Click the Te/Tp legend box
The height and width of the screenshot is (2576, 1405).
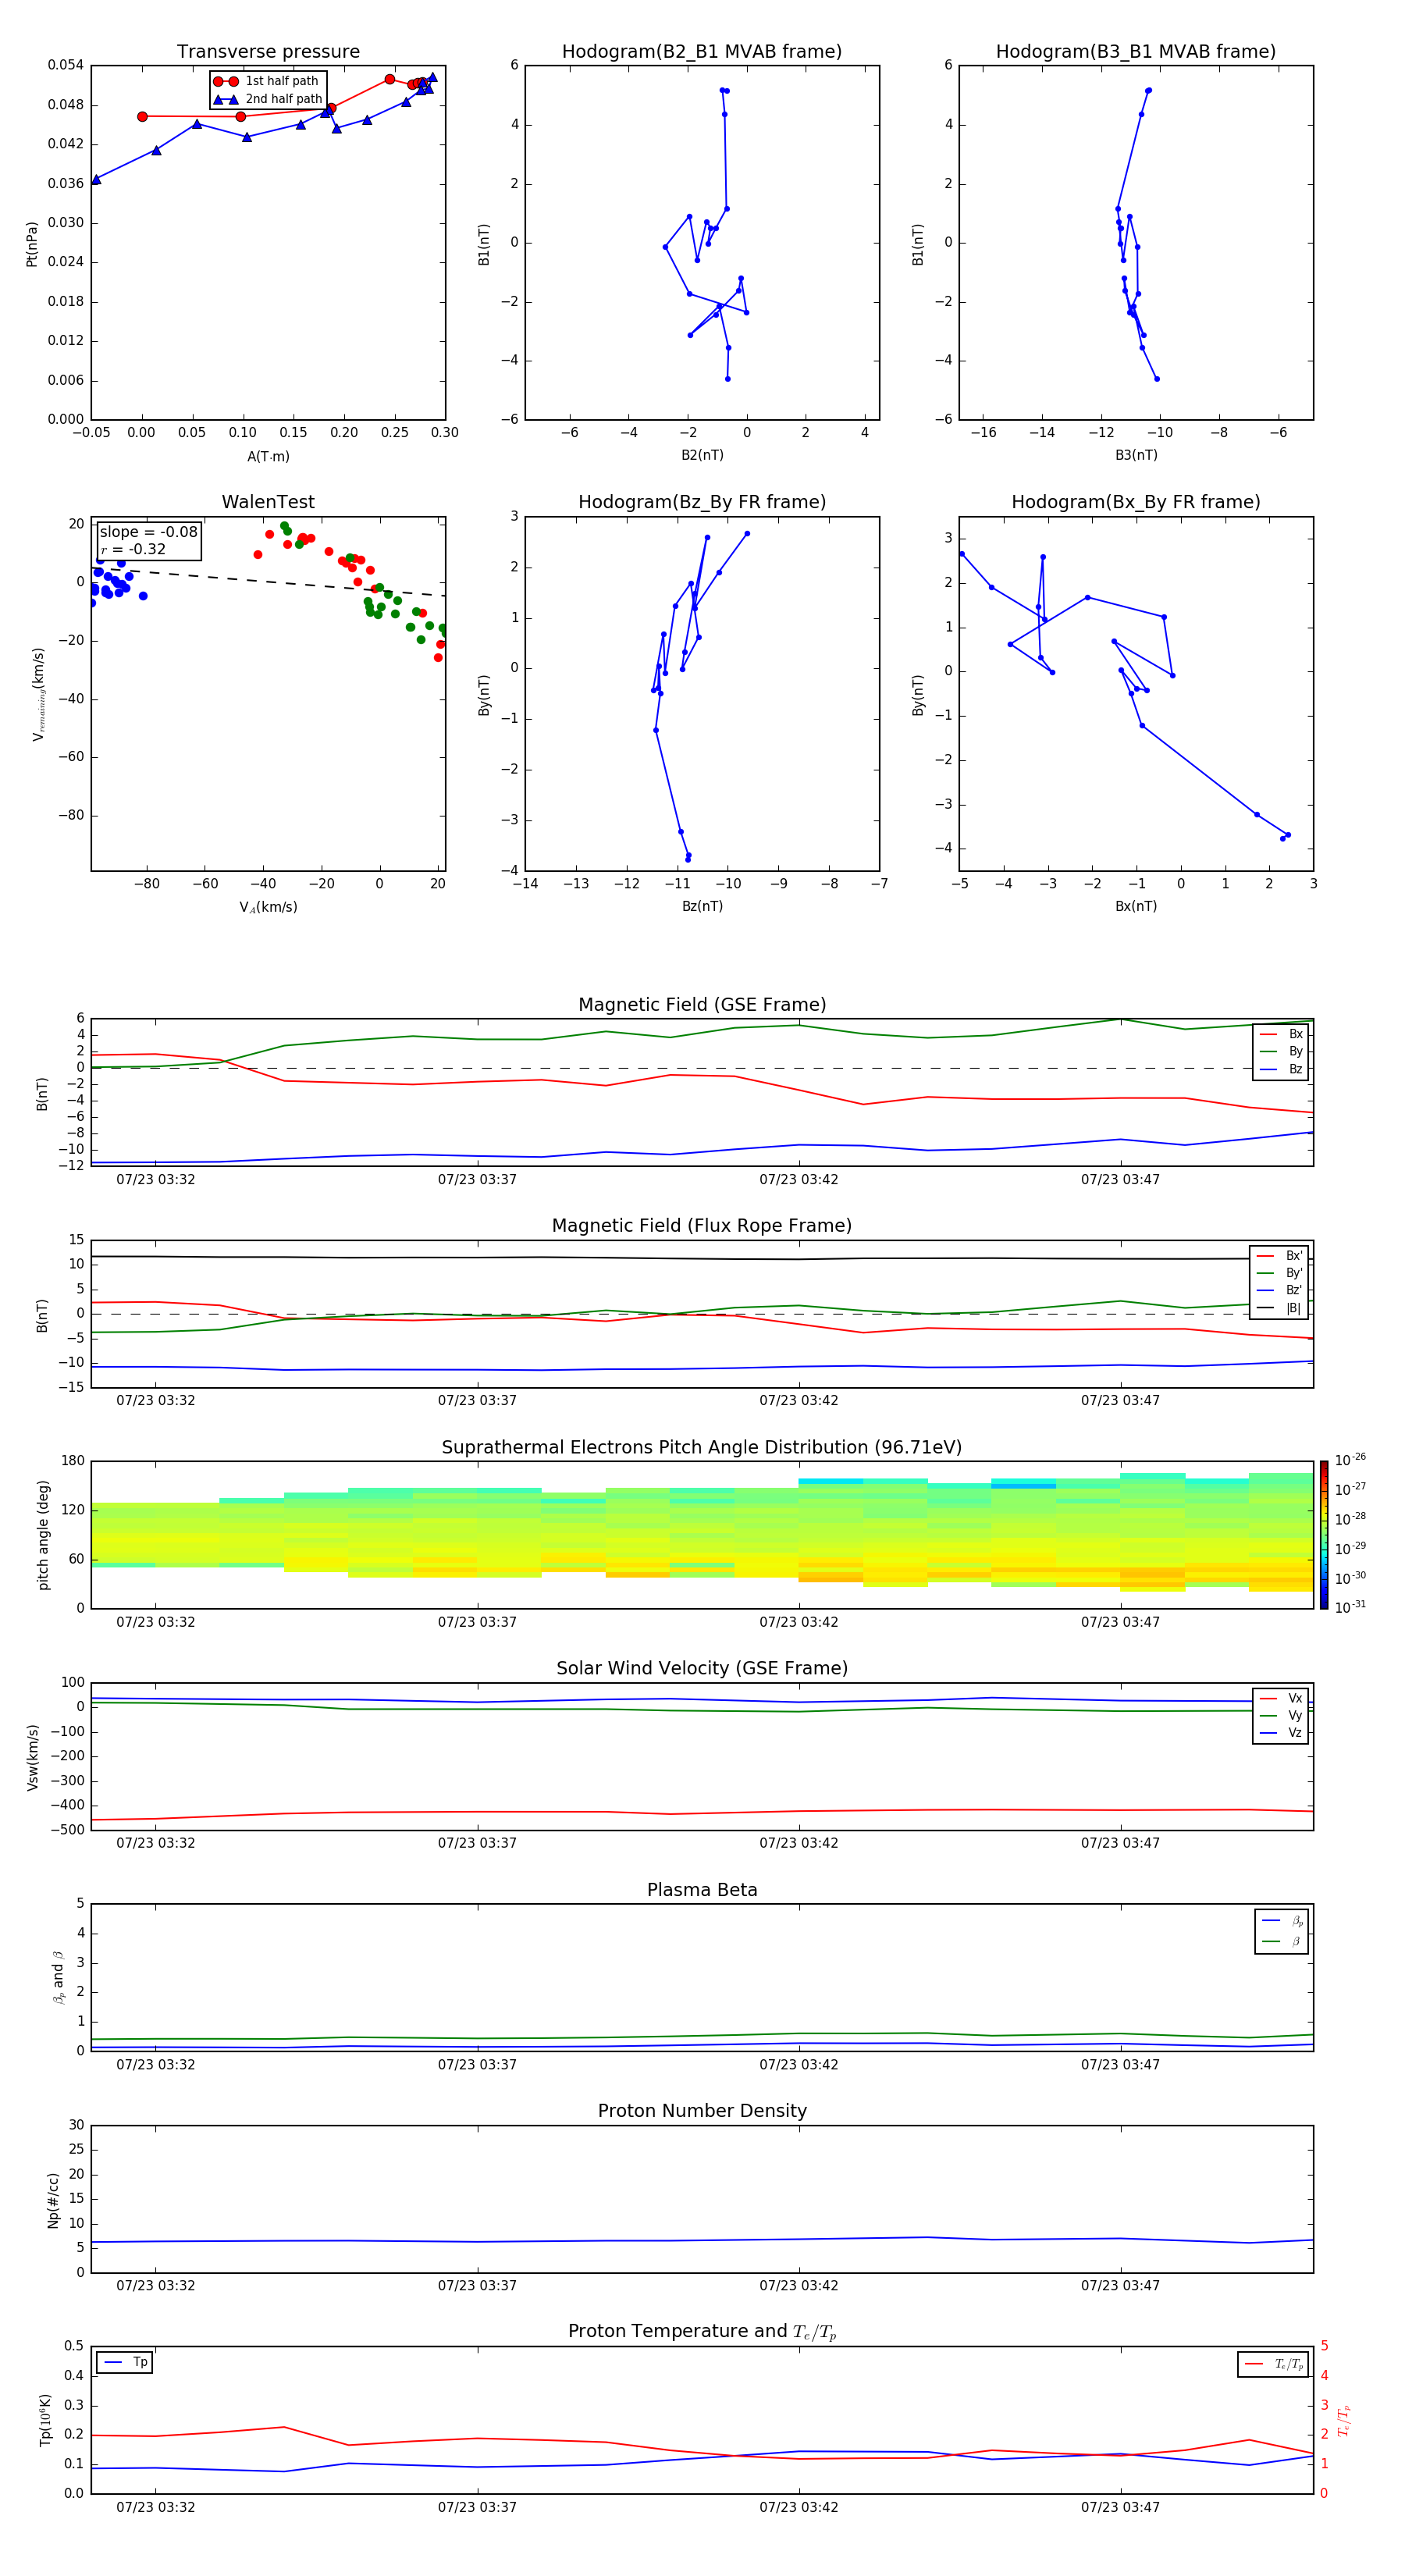pos(1273,2365)
